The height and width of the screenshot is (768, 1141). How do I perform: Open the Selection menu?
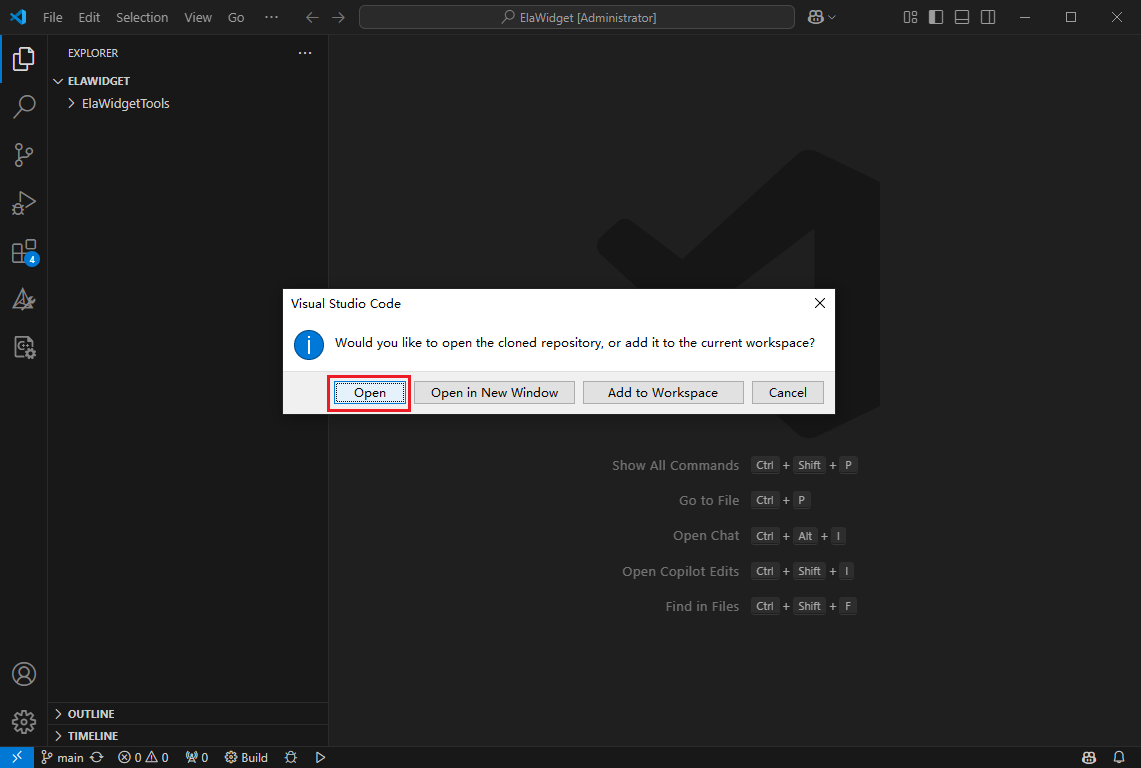[142, 17]
